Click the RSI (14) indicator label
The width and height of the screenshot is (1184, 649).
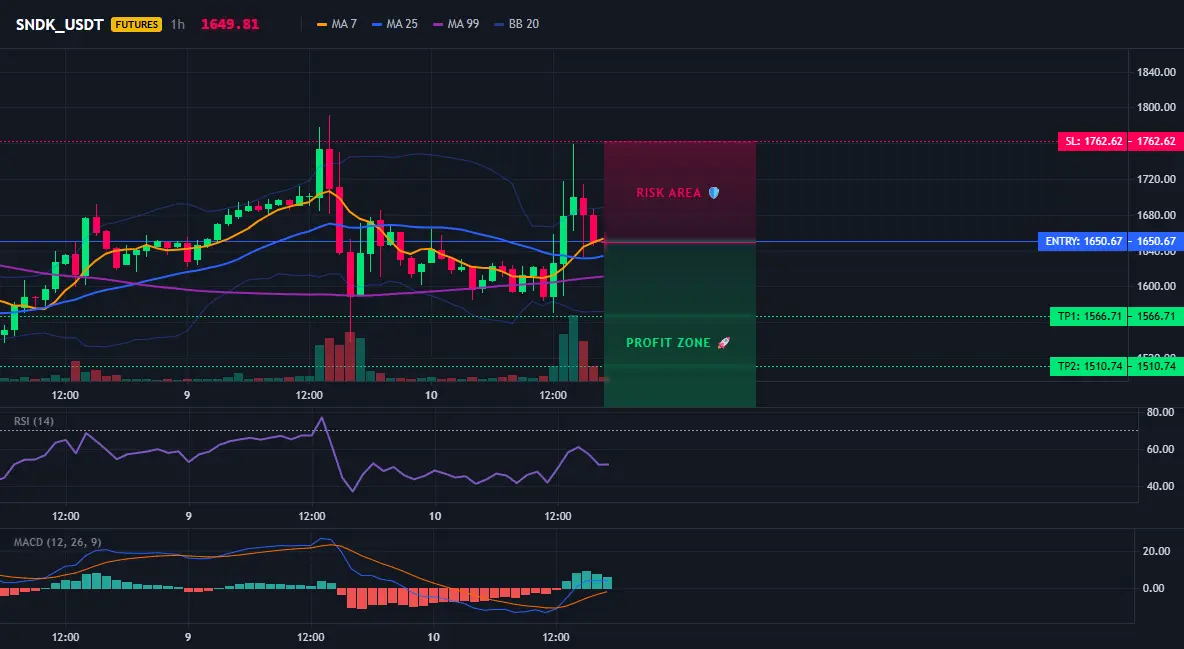(33, 421)
